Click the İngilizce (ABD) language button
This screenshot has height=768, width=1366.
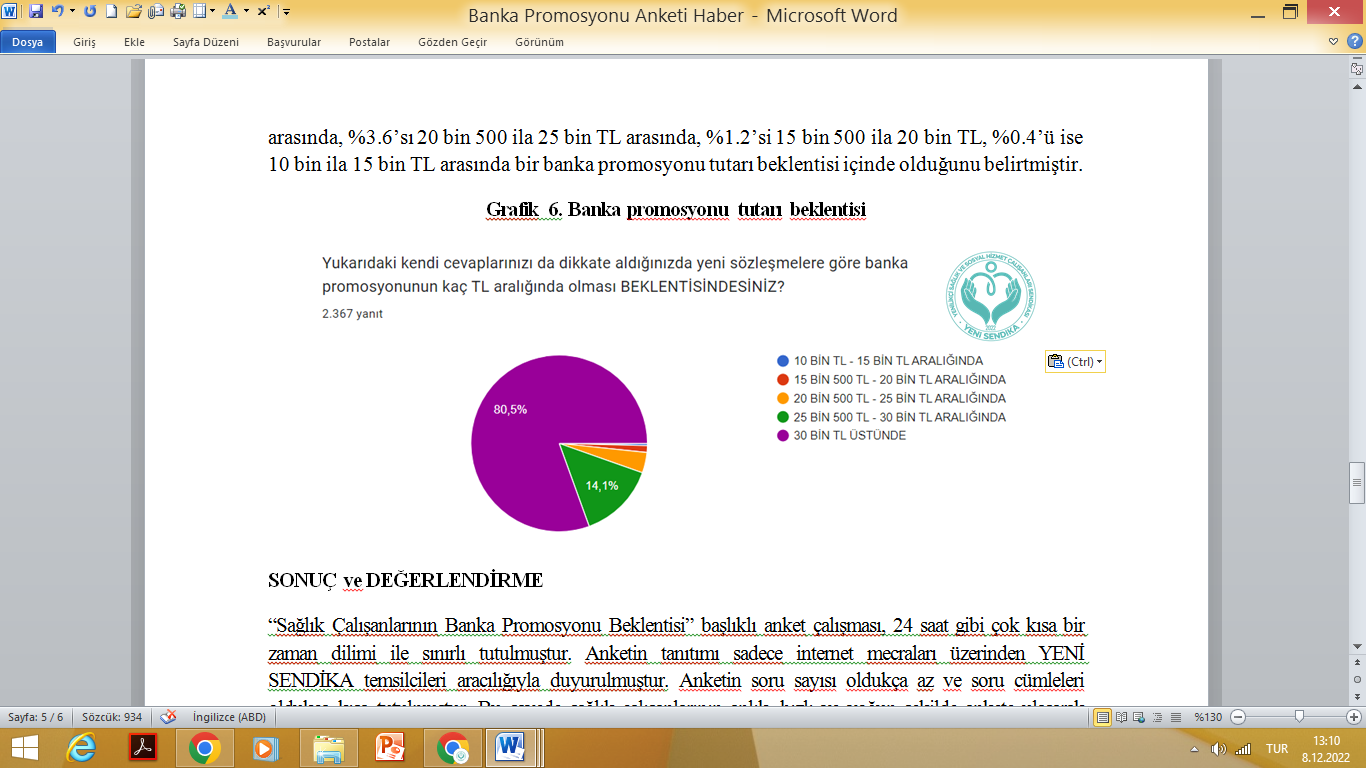[x=229, y=717]
